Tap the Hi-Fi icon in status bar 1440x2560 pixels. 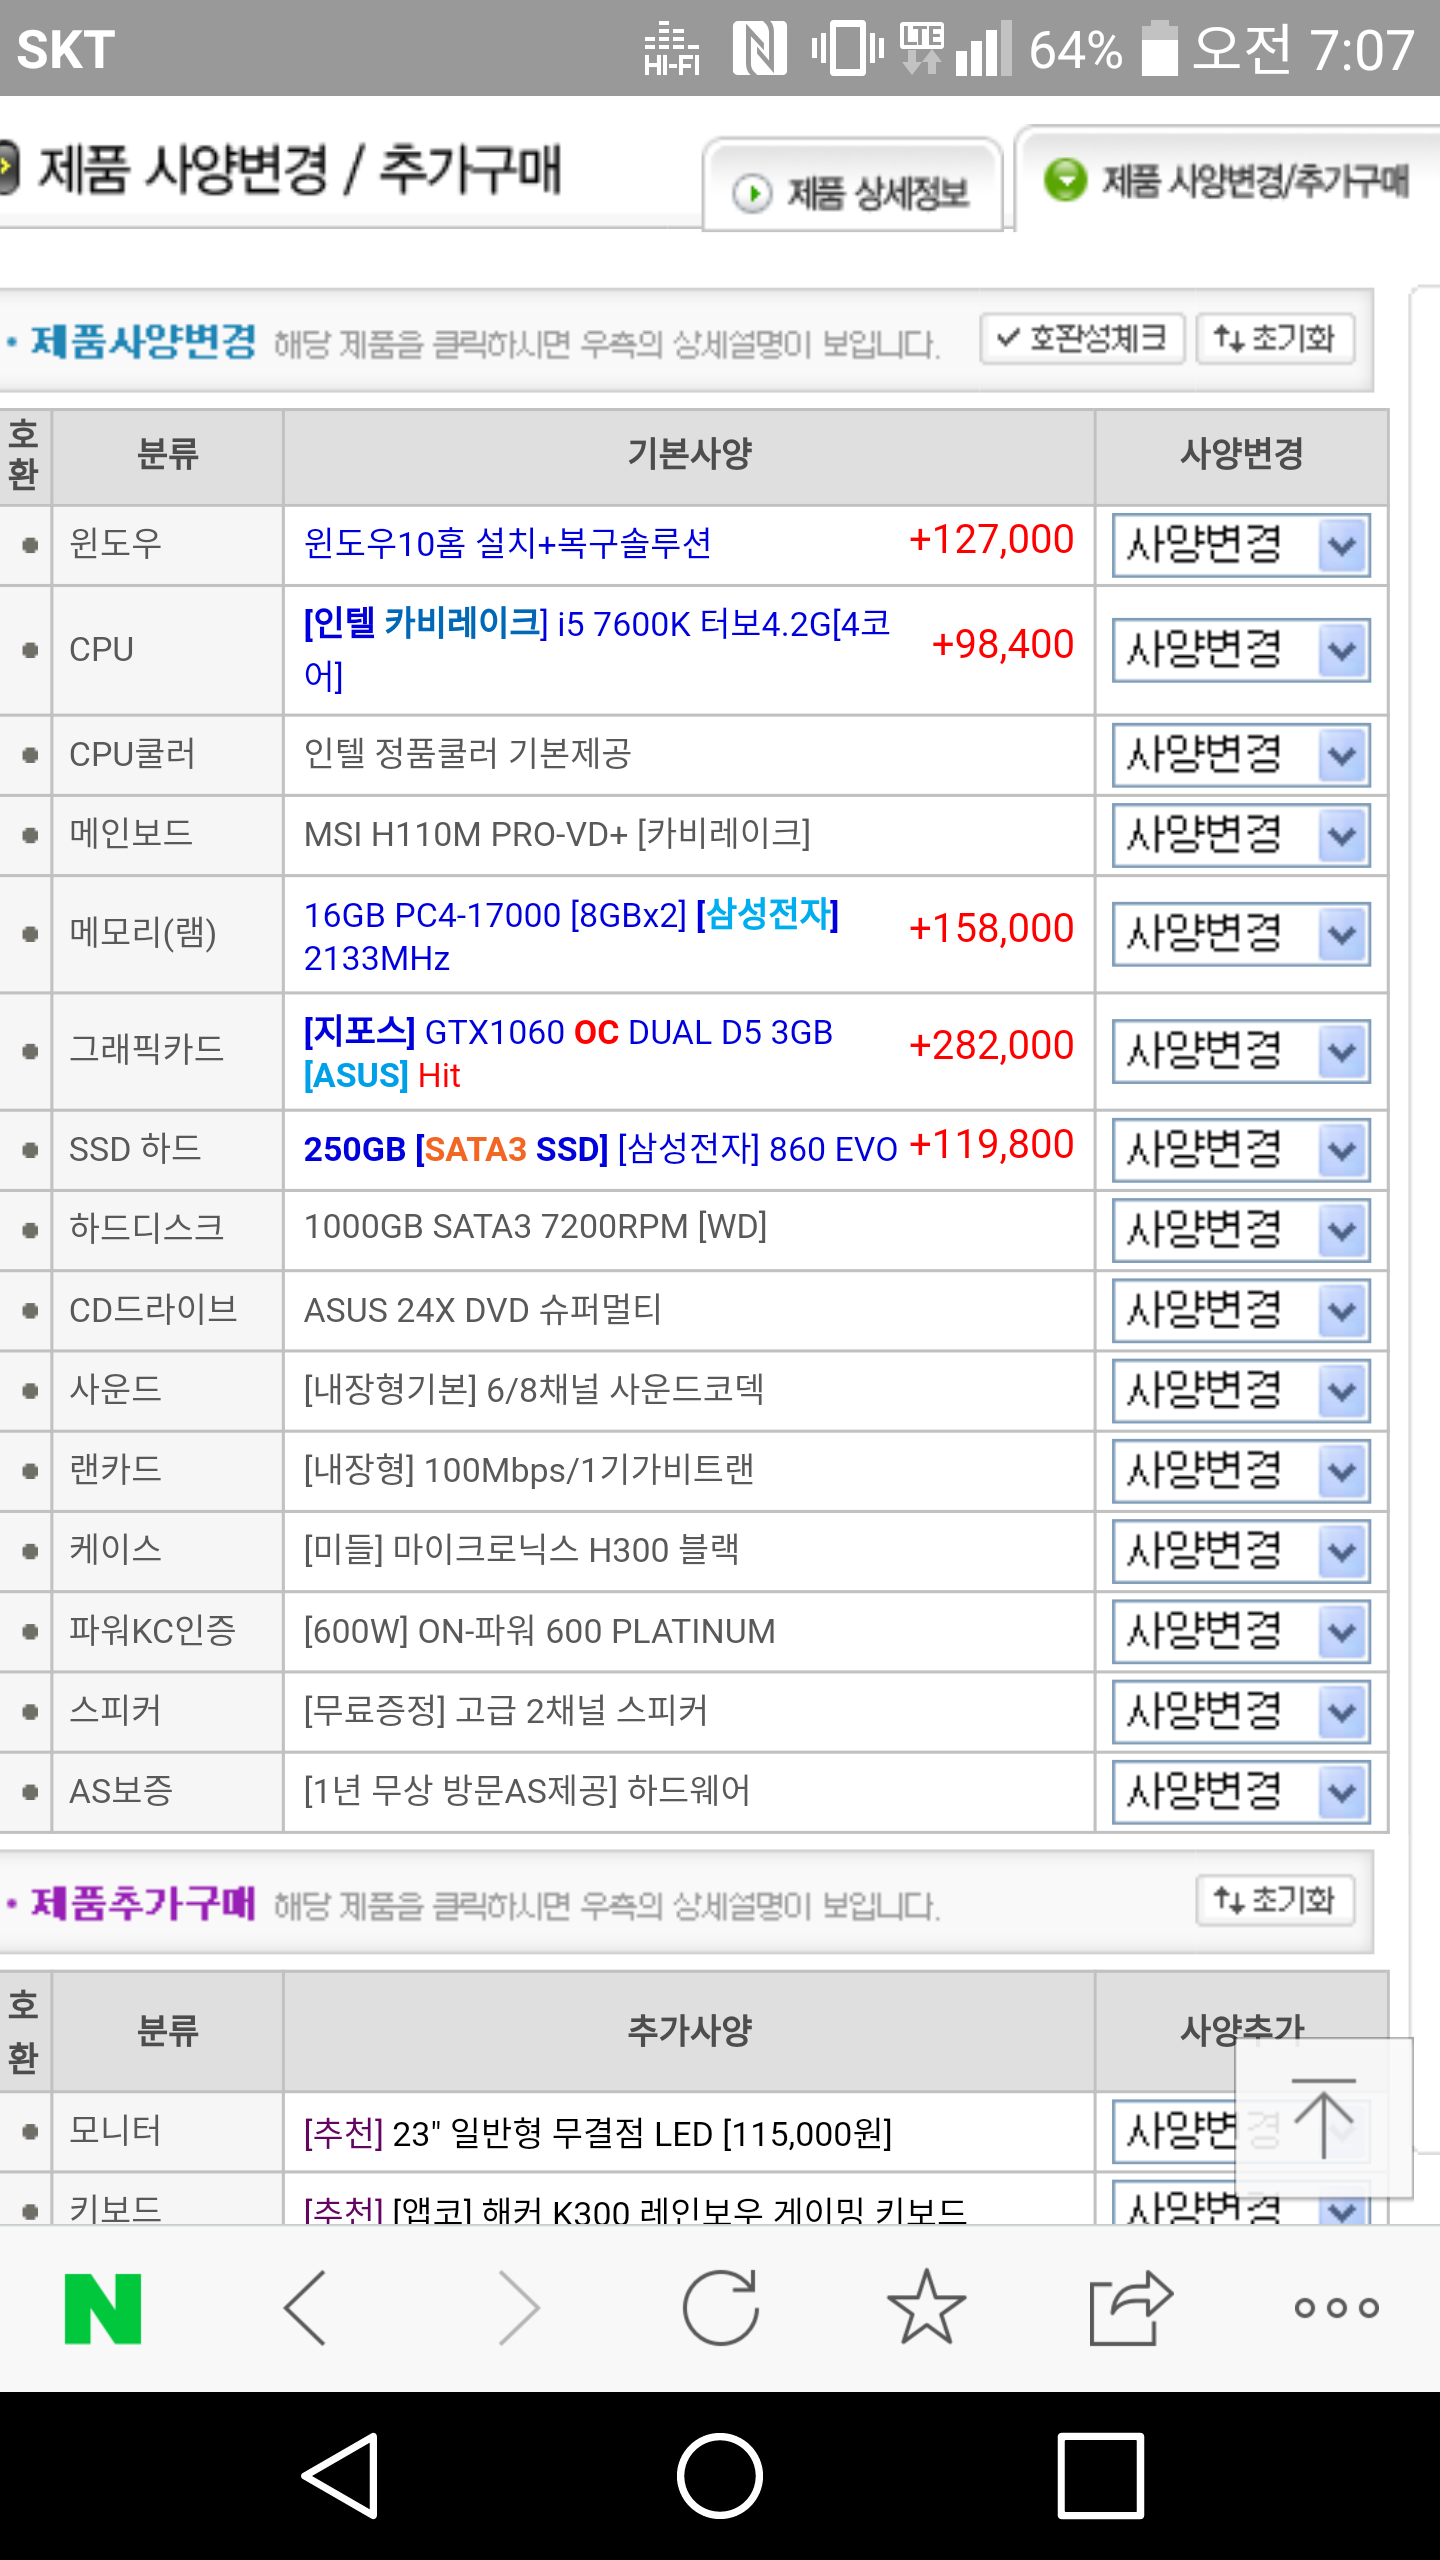click(672, 50)
